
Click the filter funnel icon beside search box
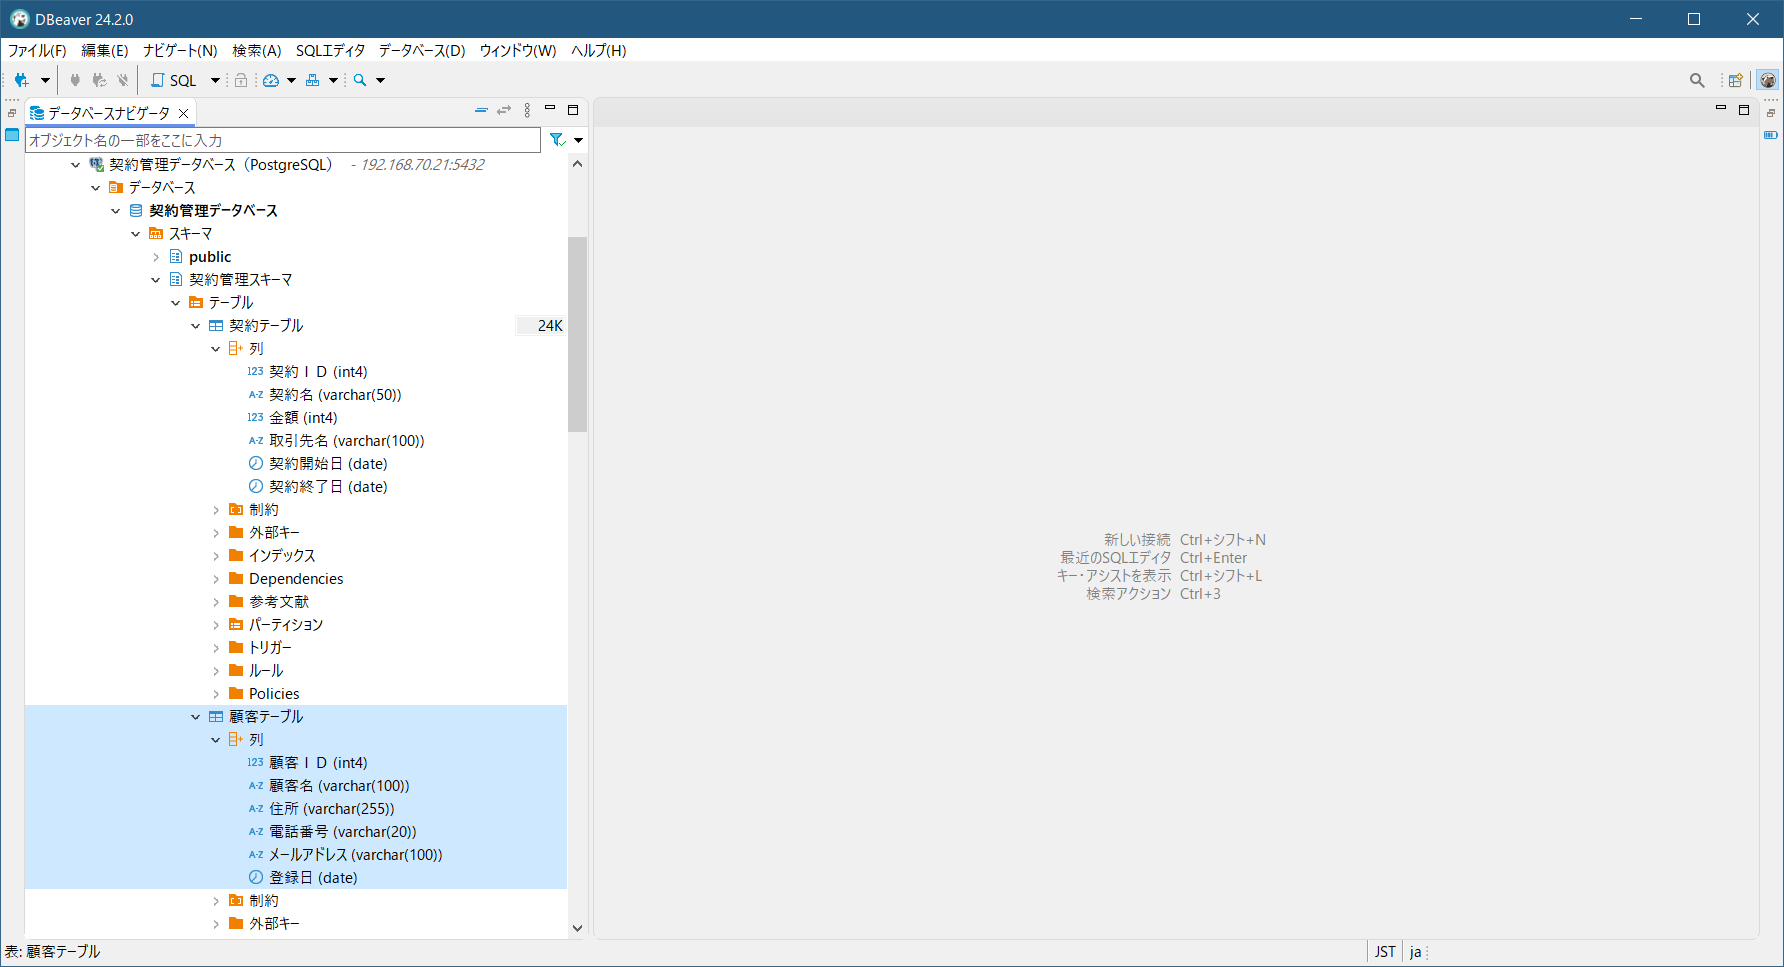pyautogui.click(x=557, y=140)
